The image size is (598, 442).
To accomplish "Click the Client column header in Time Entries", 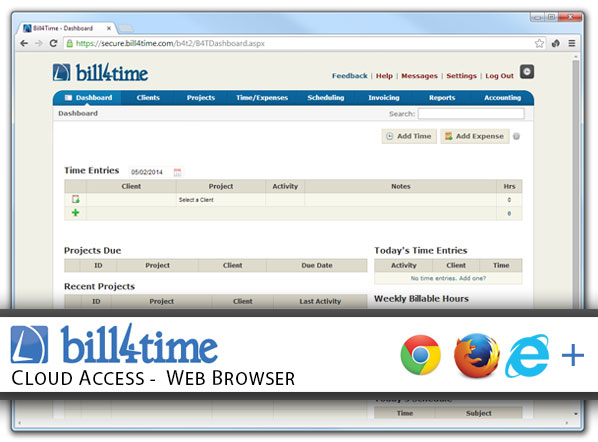I will point(131,186).
